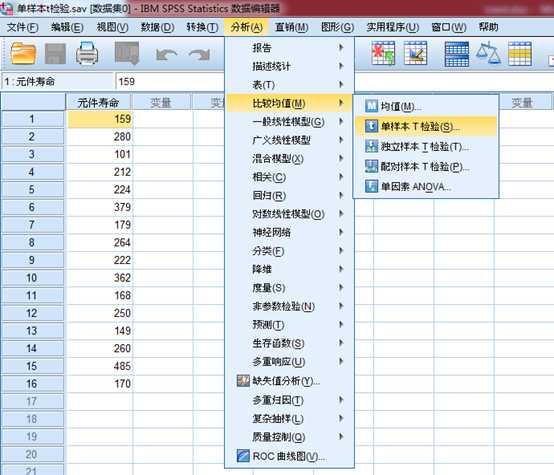Choose 配对样本 T 检验(P) from submenu
This screenshot has height=475, width=554.
click(426, 166)
